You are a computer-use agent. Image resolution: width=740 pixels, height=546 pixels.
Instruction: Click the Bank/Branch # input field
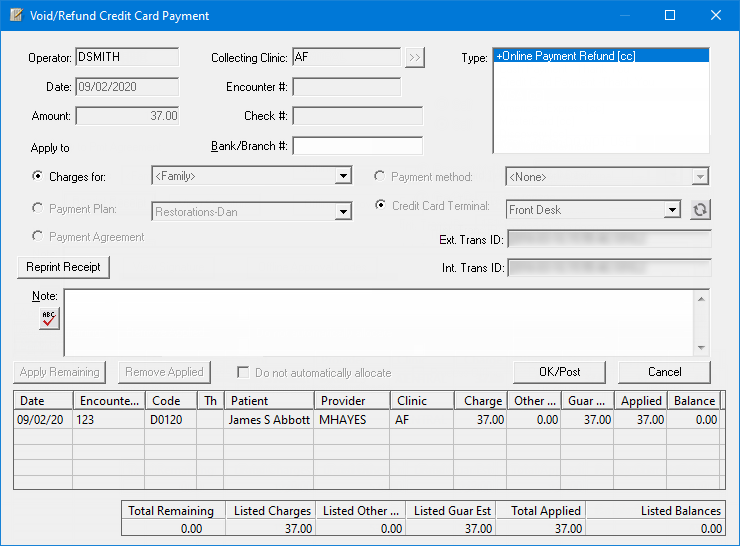(357, 146)
